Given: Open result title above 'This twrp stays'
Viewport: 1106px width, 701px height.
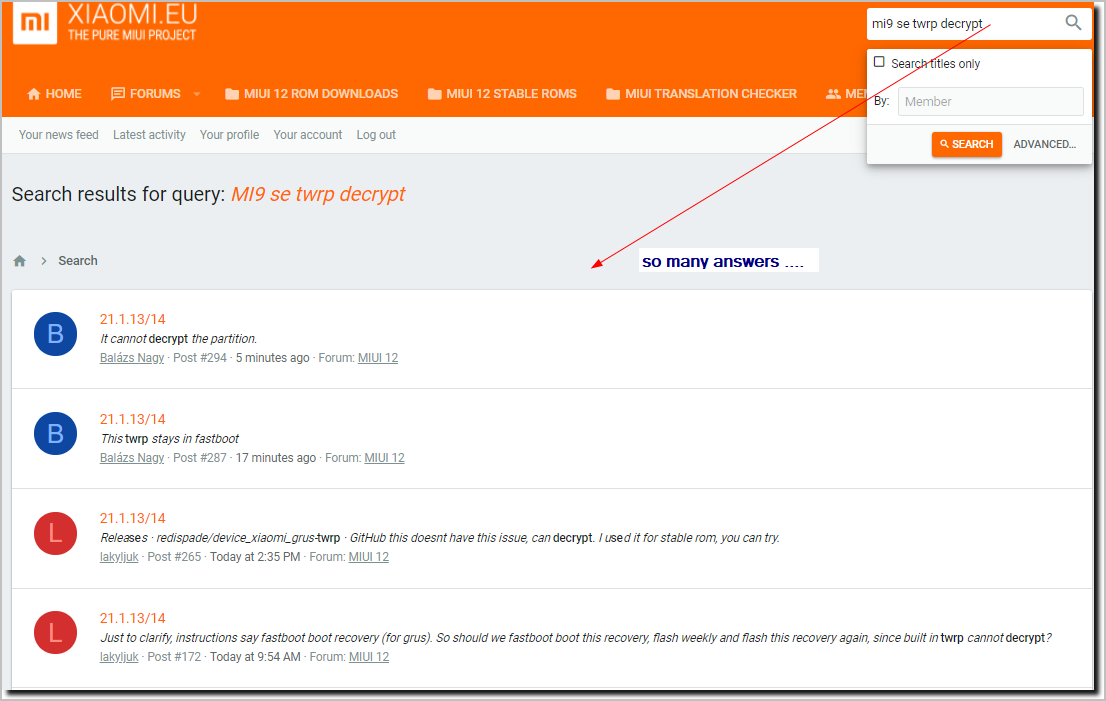Looking at the screenshot, I should click(x=133, y=420).
